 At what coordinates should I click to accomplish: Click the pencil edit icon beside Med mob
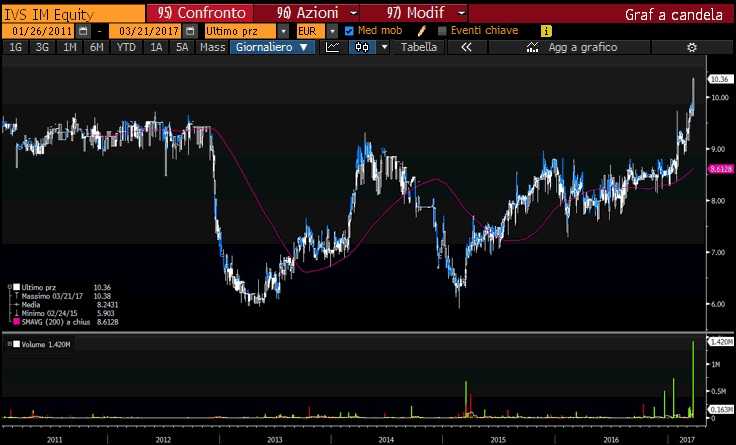tap(424, 31)
